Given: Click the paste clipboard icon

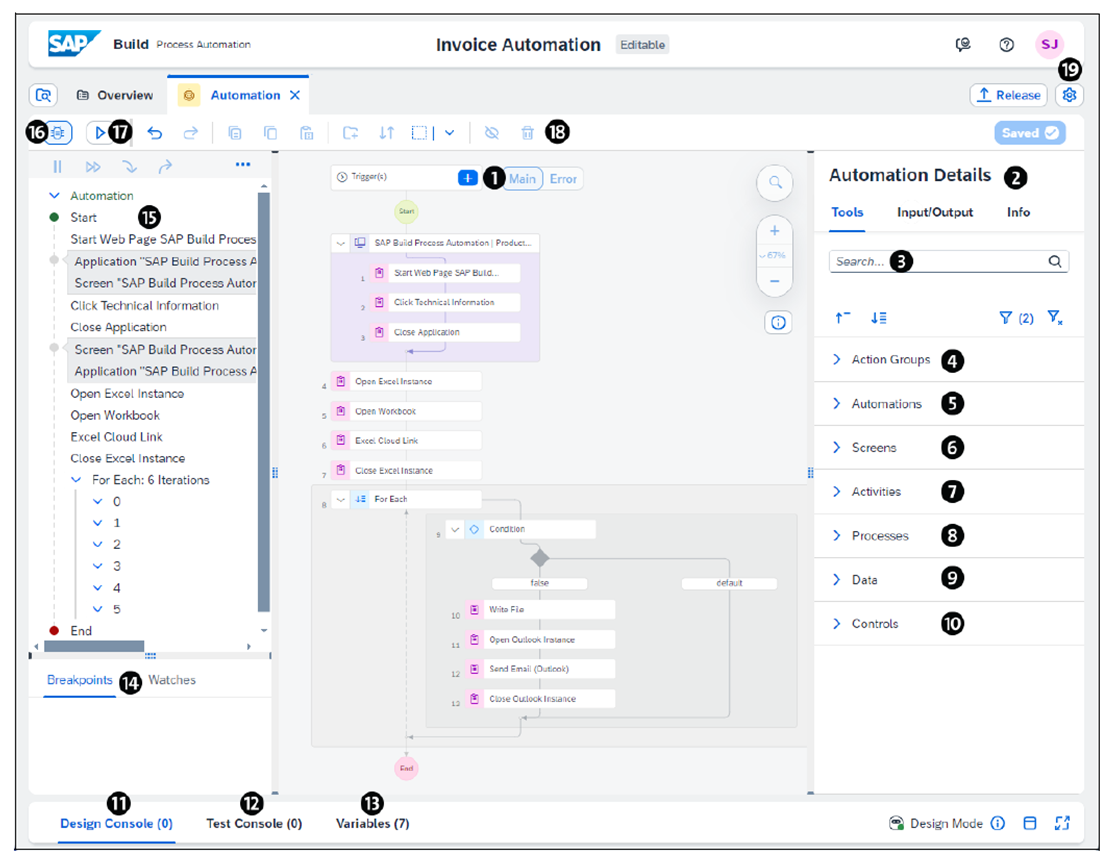Looking at the screenshot, I should tap(307, 133).
